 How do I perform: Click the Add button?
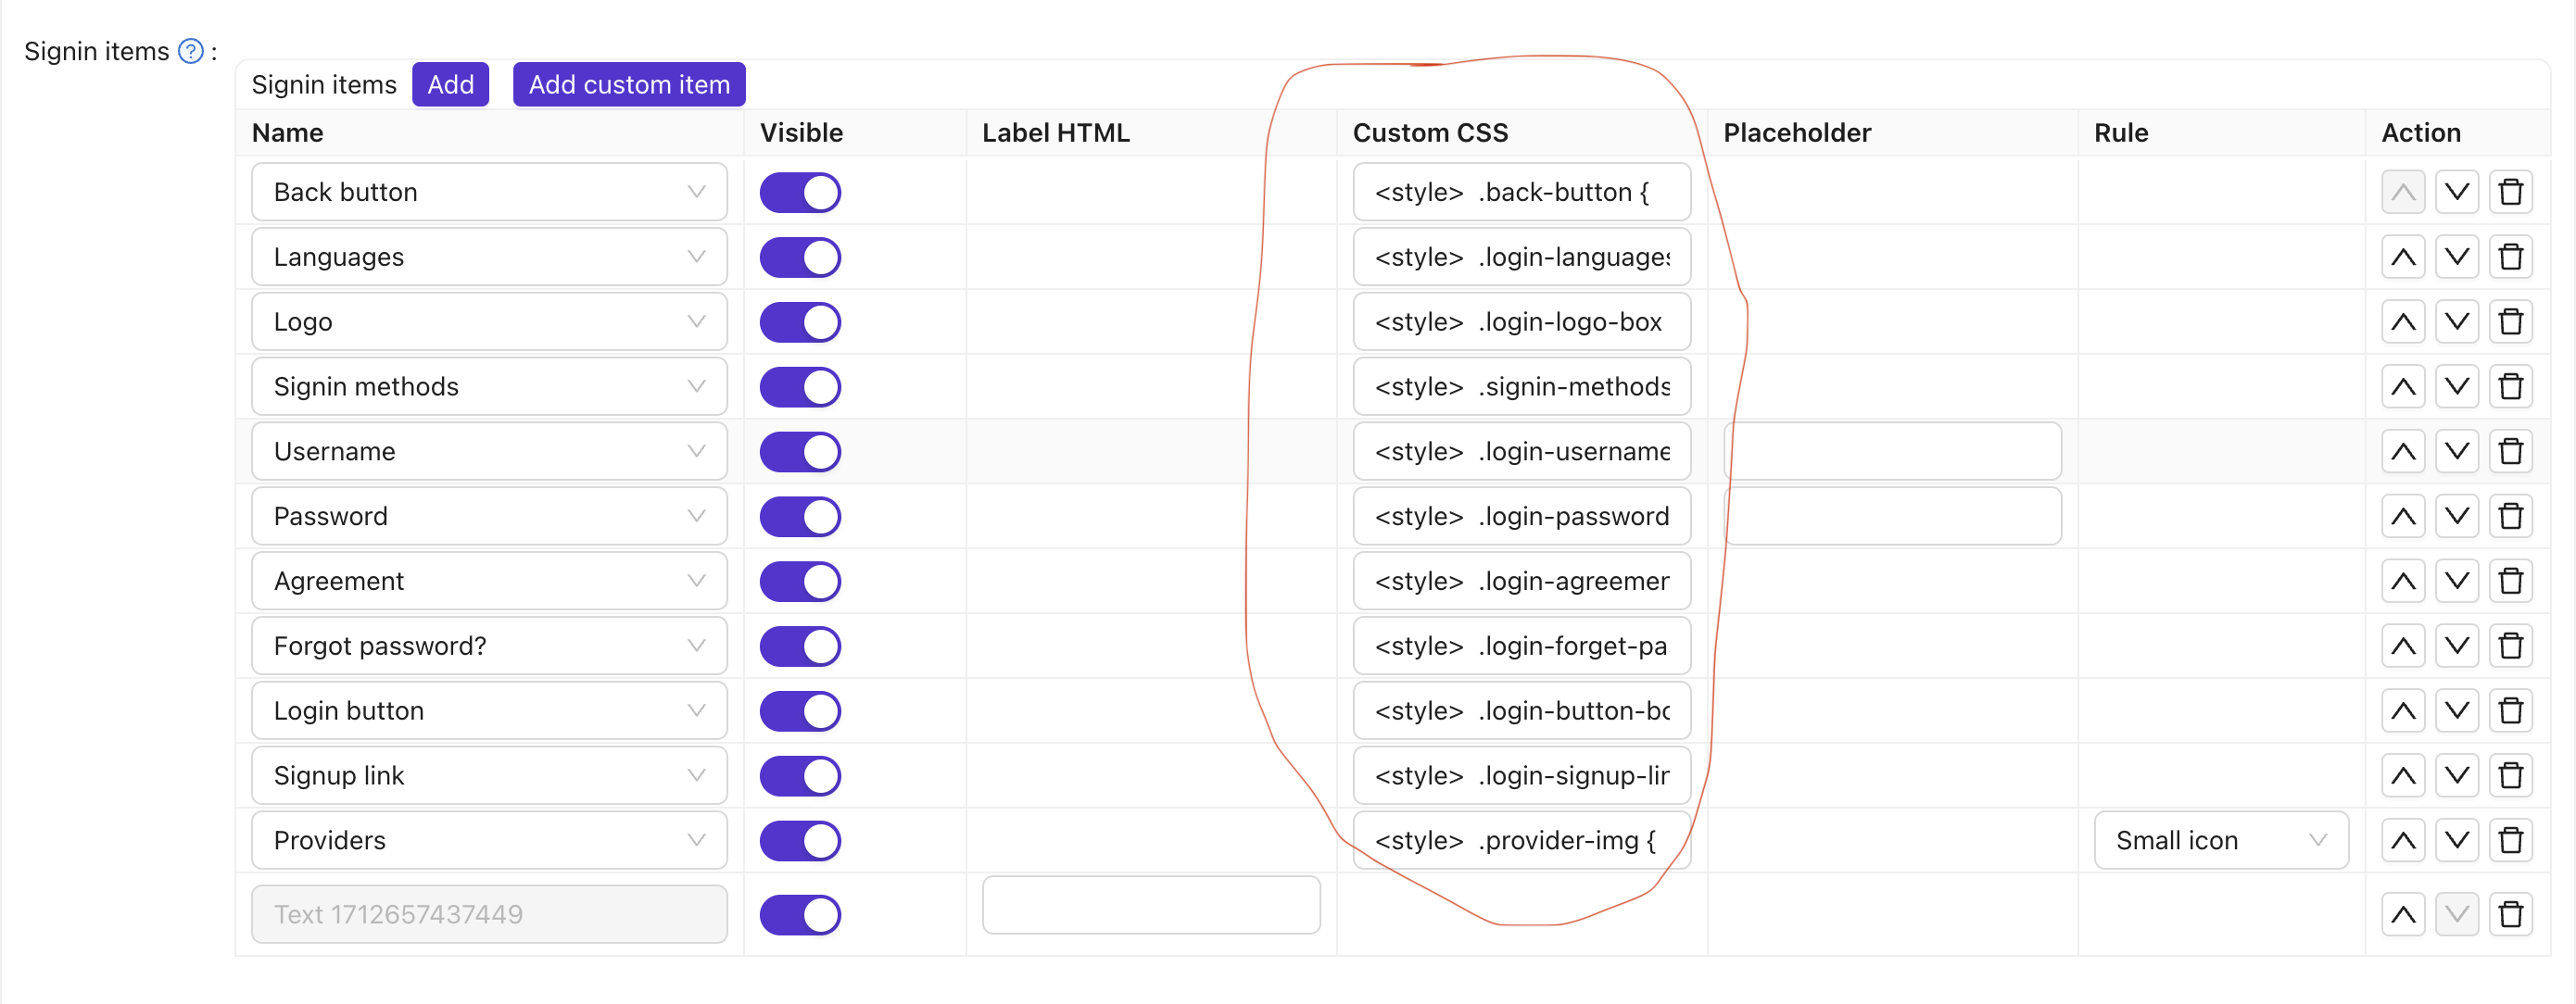pyautogui.click(x=450, y=84)
